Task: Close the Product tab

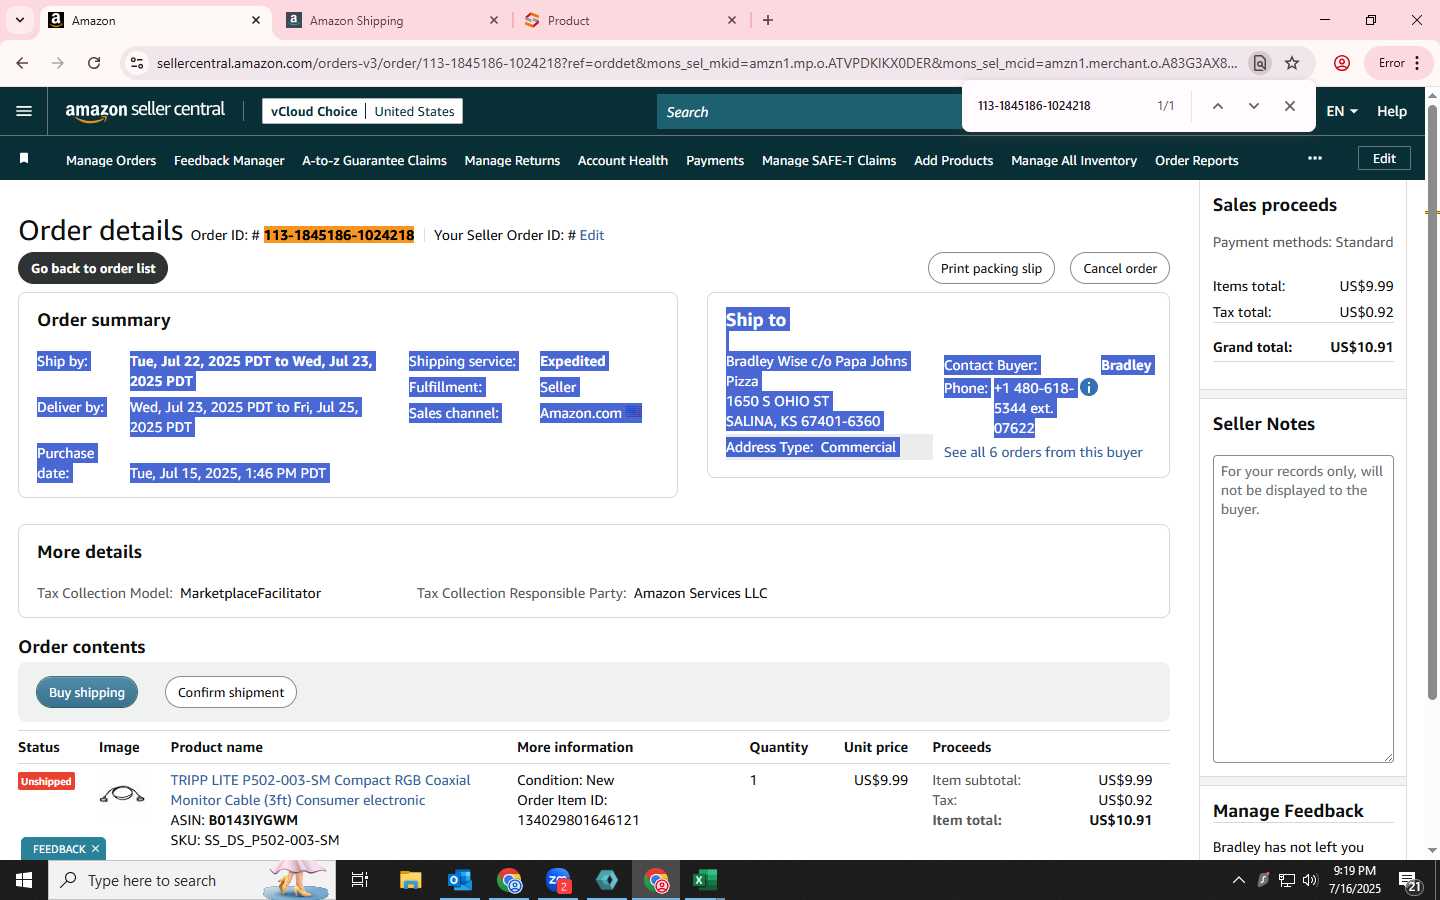Action: pos(732,20)
